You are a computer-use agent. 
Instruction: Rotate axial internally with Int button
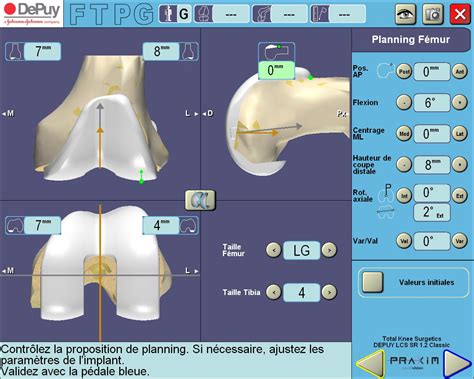(404, 196)
